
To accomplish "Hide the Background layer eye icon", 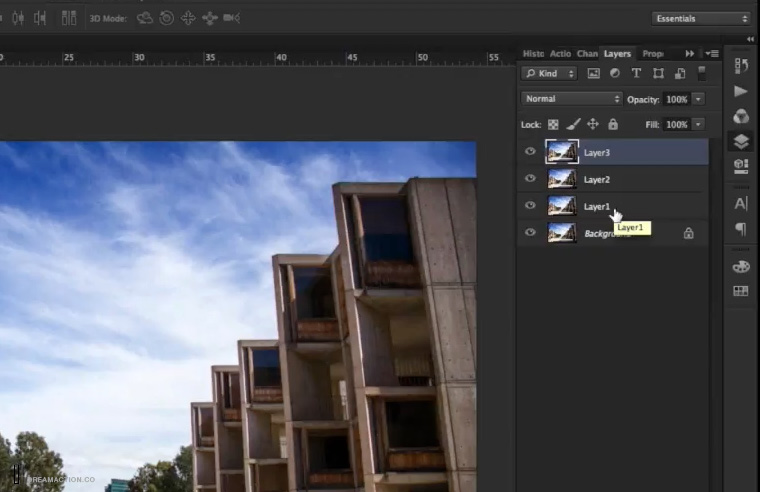I will point(530,233).
